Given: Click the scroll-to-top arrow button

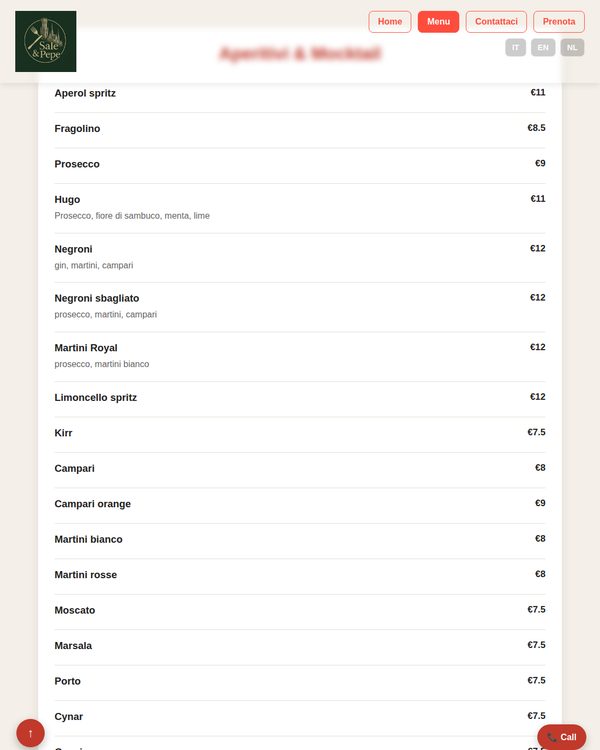Looking at the screenshot, I should (31, 733).
